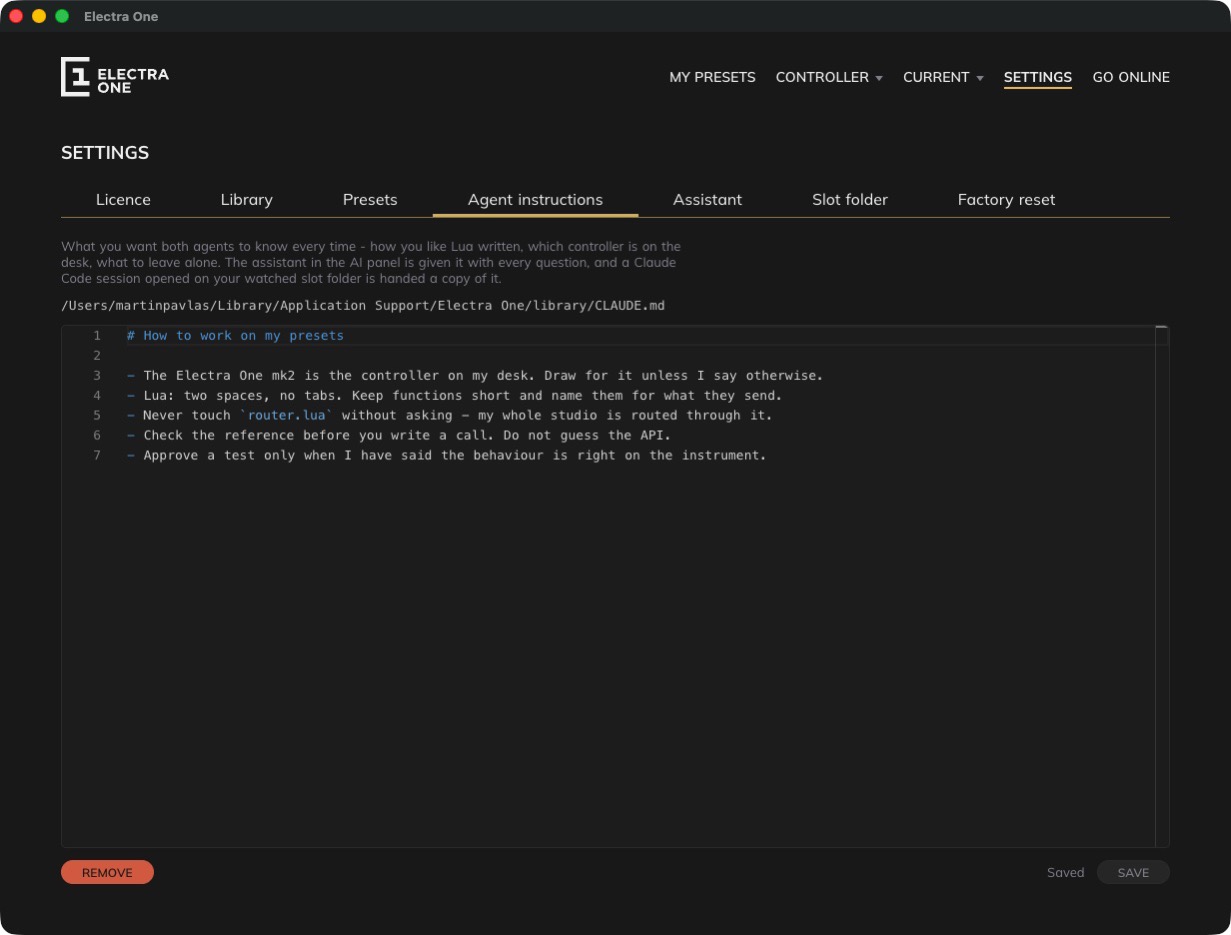Switch to the Assistant tab
The width and height of the screenshot is (1231, 935).
pos(707,199)
